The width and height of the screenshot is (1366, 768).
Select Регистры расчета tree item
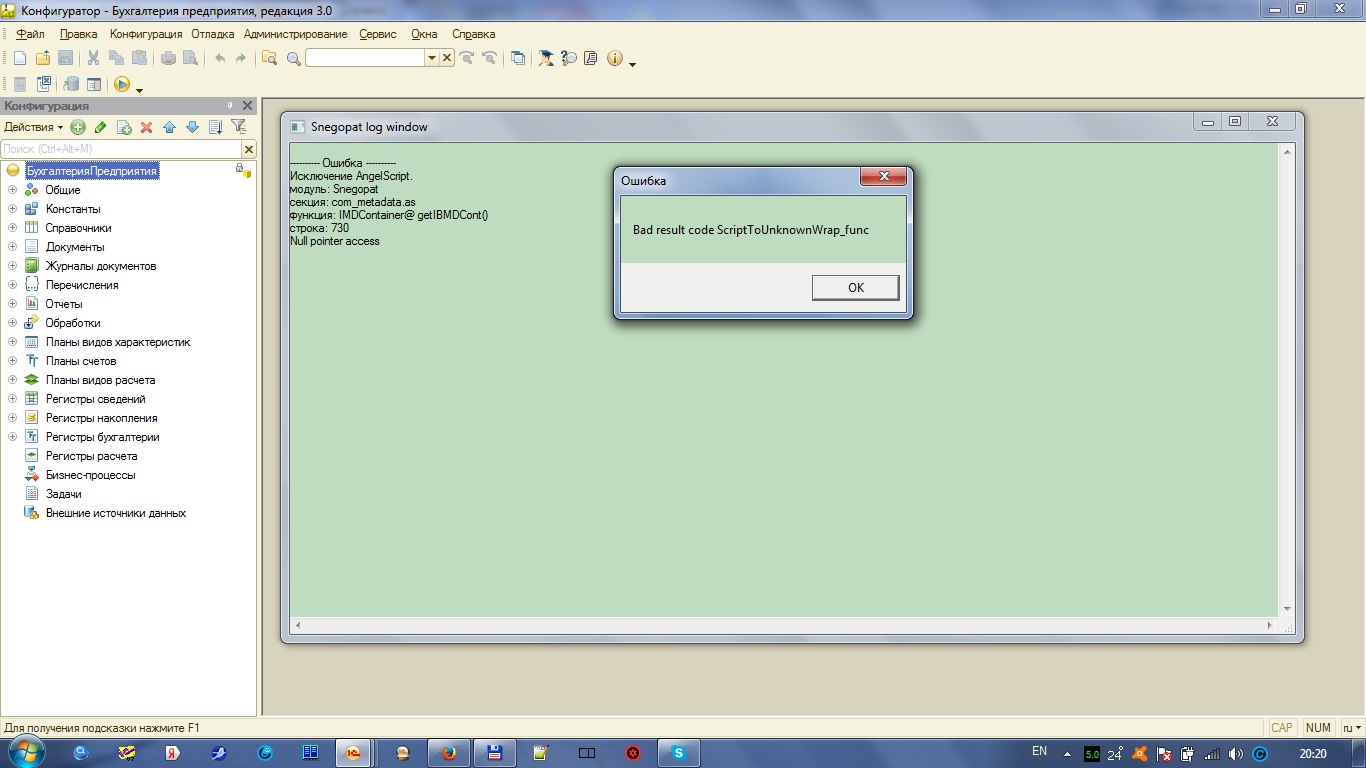92,456
